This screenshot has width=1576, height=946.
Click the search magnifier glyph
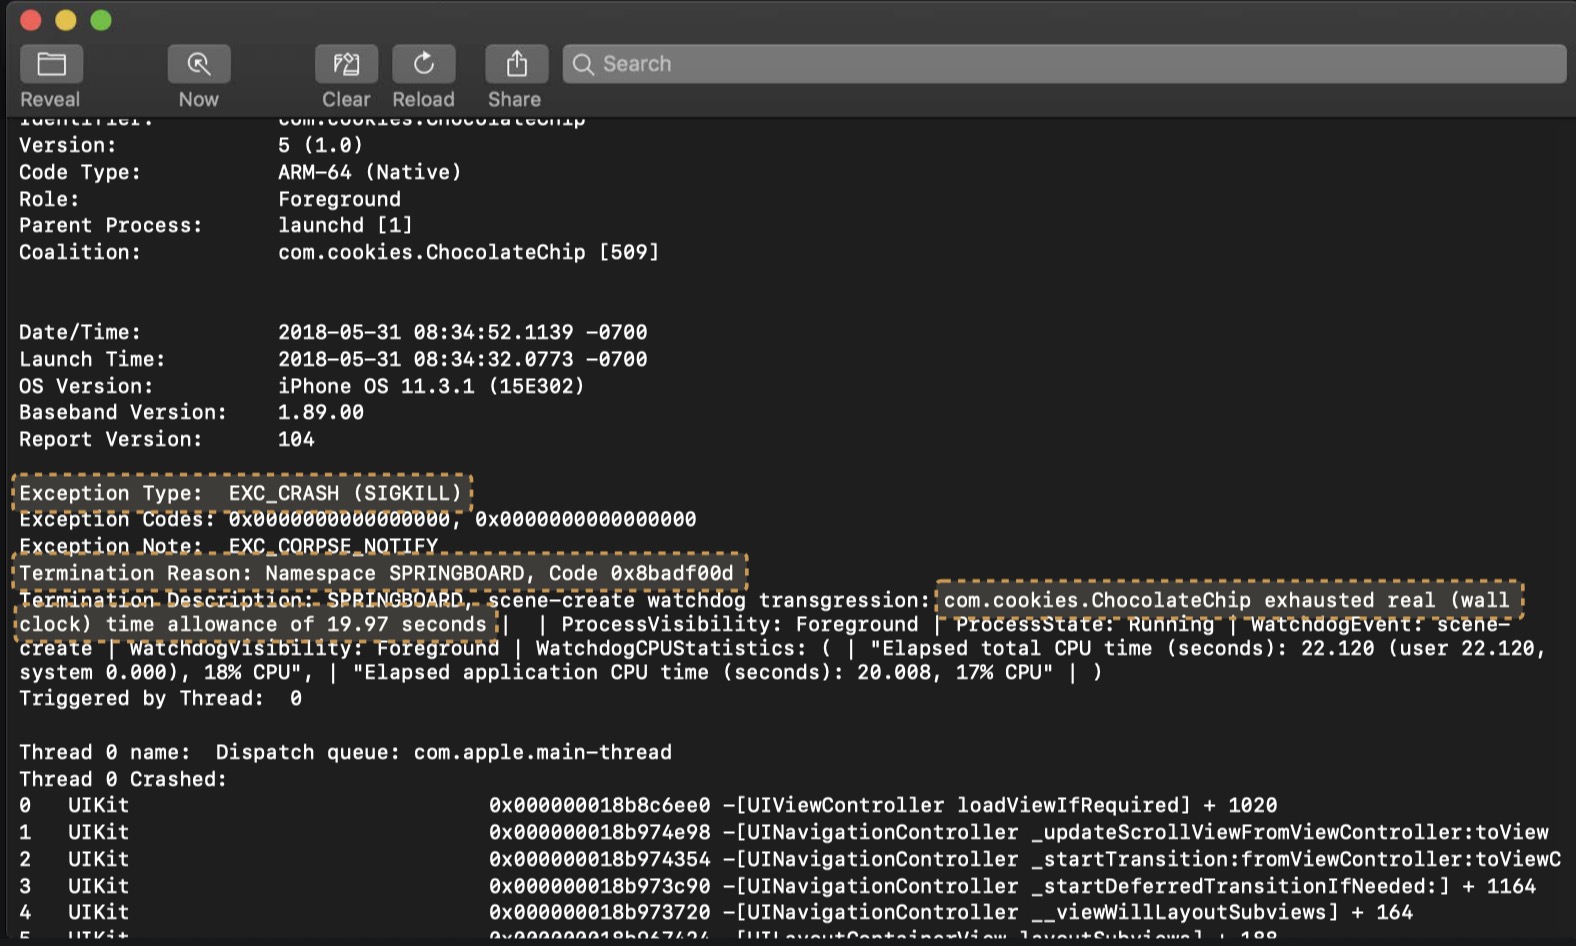pyautogui.click(x=583, y=64)
